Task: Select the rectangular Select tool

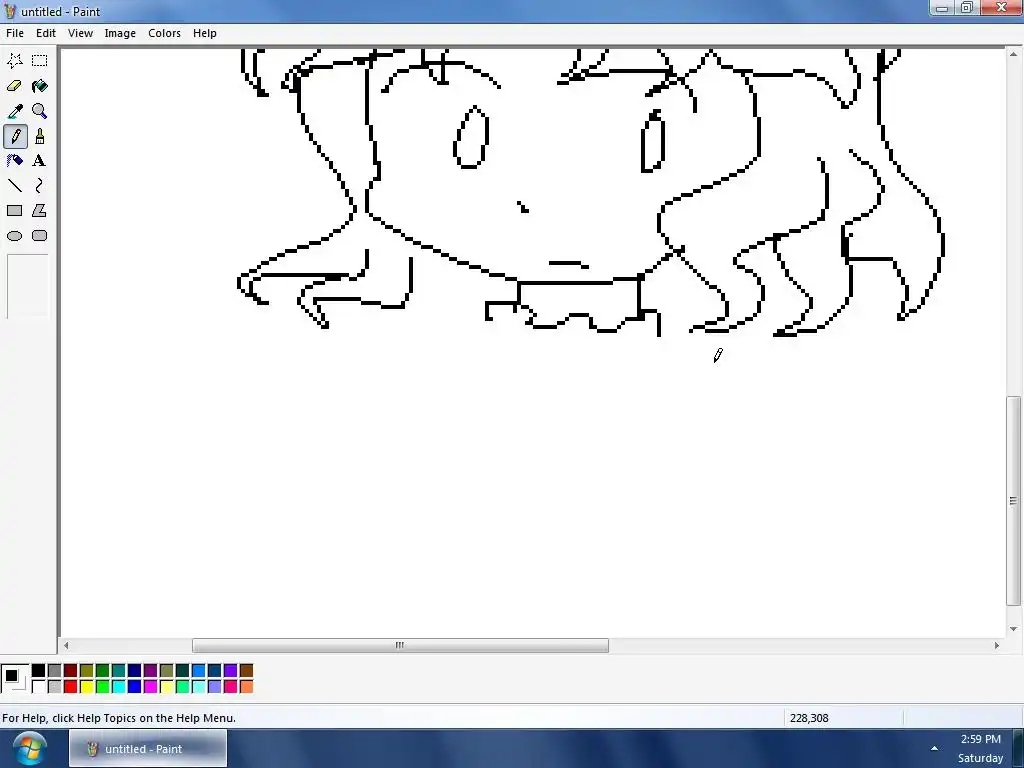Action: [40, 61]
